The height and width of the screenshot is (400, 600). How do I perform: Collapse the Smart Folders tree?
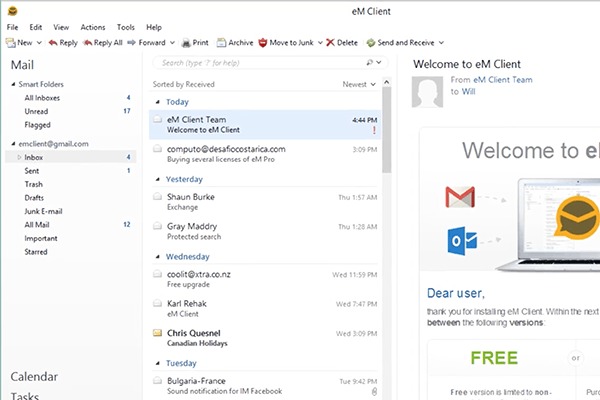(x=13, y=84)
